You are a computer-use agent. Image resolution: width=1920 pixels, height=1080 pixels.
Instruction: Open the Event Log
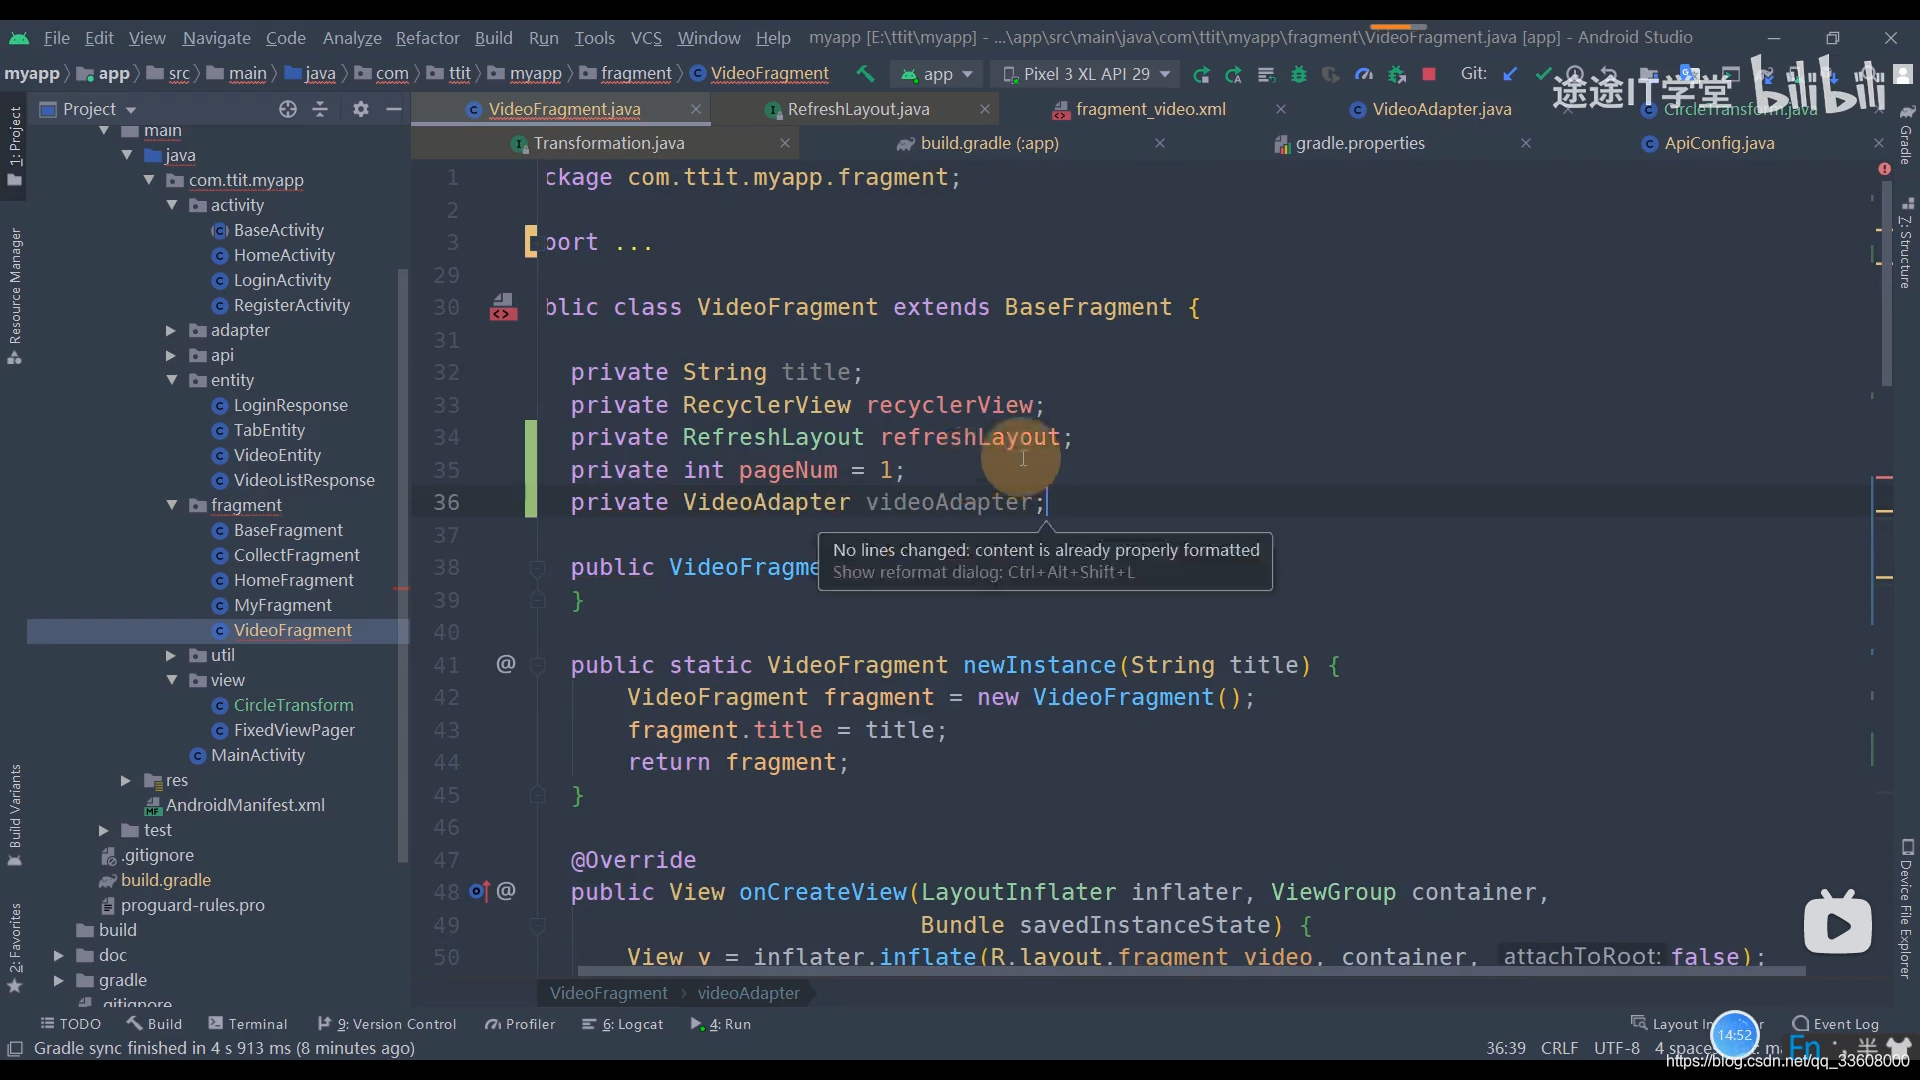pyautogui.click(x=1836, y=1024)
